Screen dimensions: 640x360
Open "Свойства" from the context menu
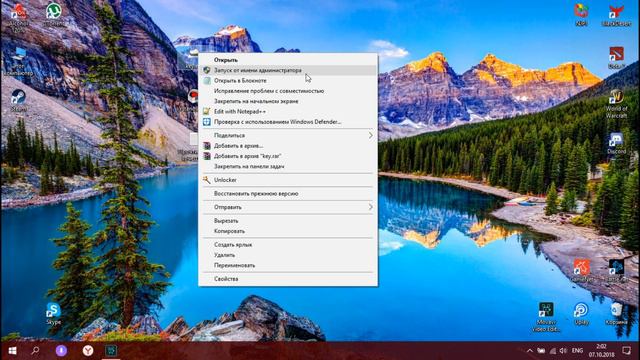pyautogui.click(x=288, y=279)
